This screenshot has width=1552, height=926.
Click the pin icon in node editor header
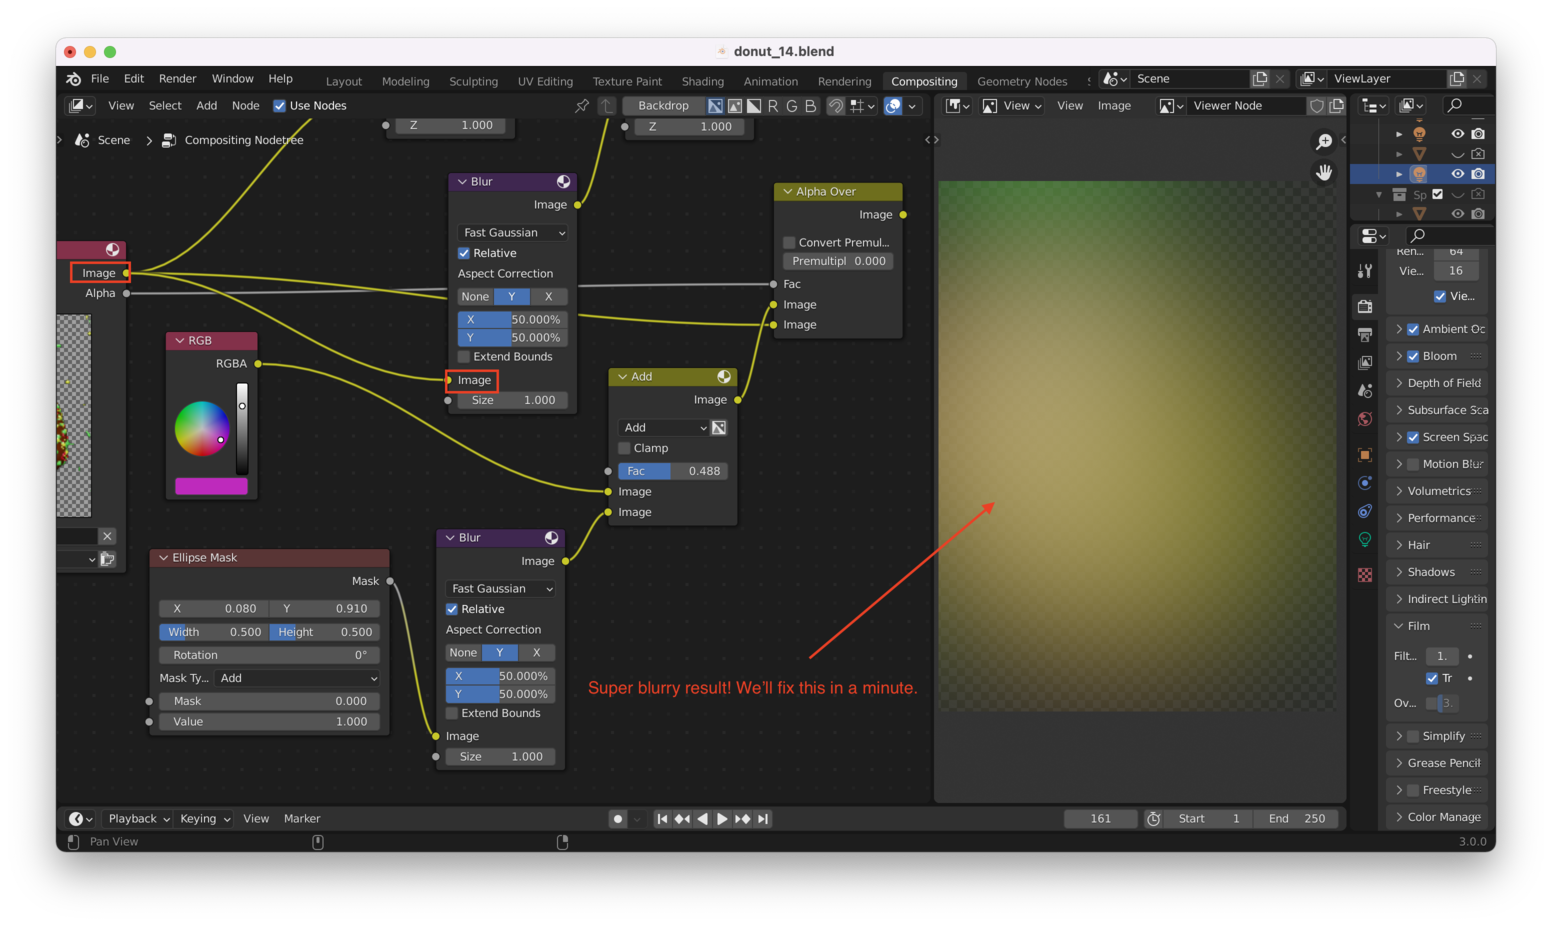(582, 106)
